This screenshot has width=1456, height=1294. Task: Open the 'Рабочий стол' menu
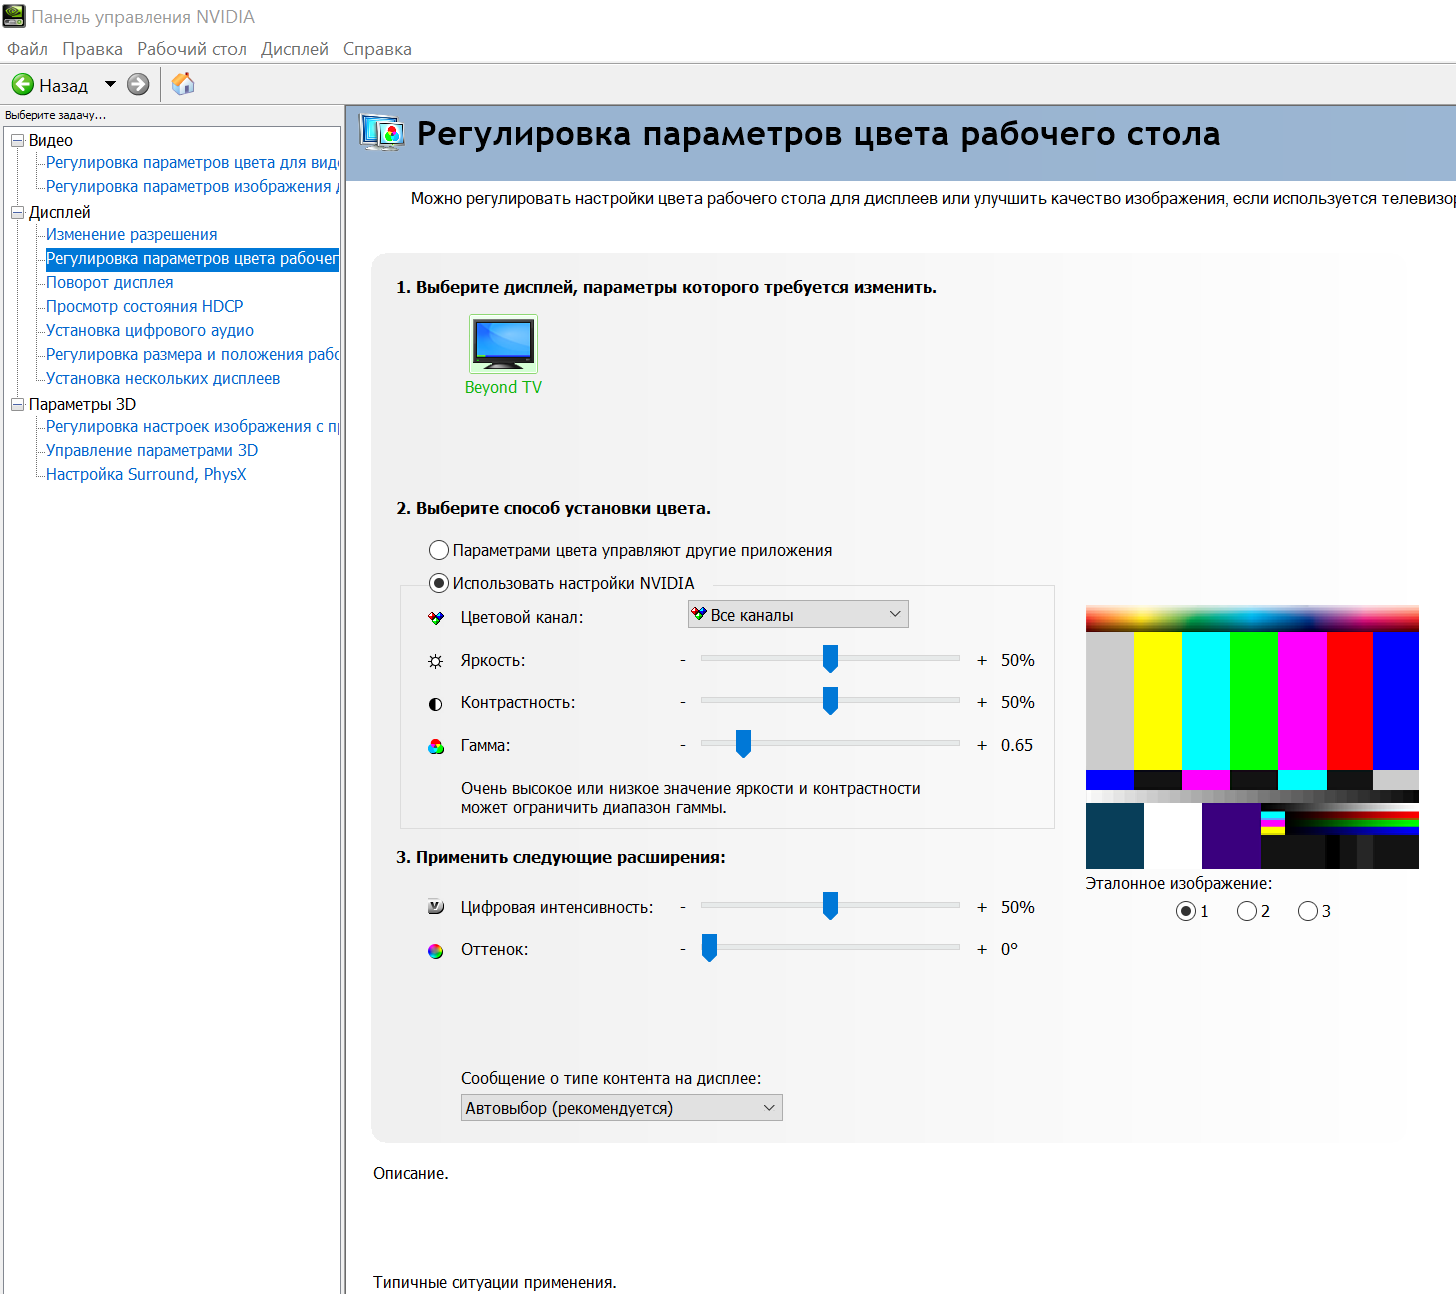192,49
